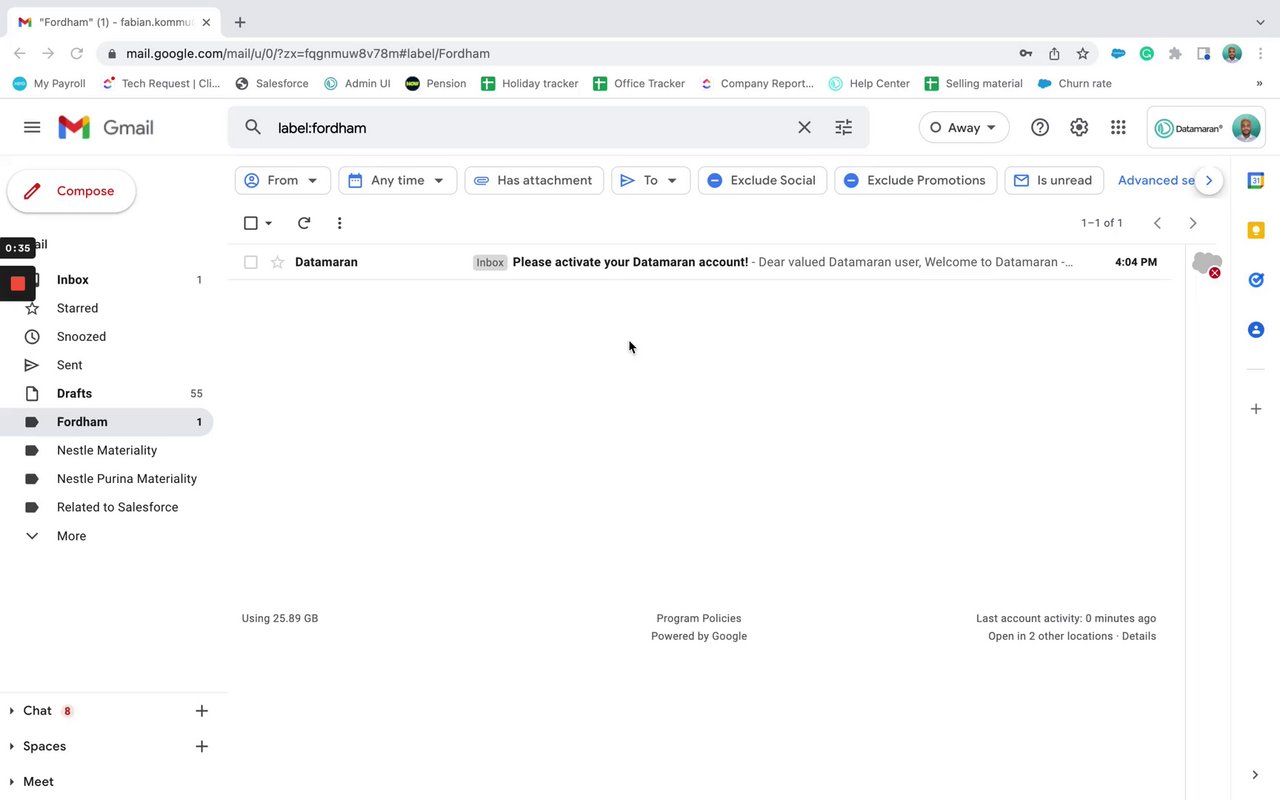Screen dimensions: 1280x800
Task: Open the Support help icon
Action: 1040,127
